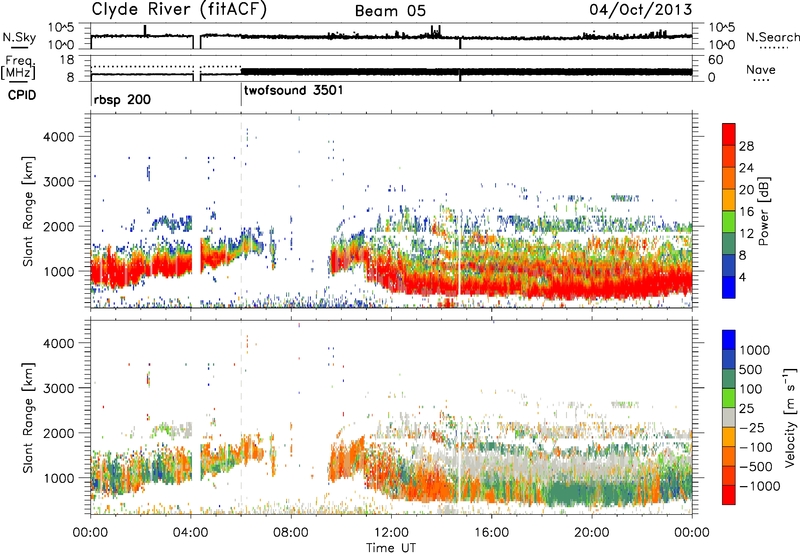Click the gray segment of the Velocity colorbar
Viewport: 800px width, 554px height.
729,417
